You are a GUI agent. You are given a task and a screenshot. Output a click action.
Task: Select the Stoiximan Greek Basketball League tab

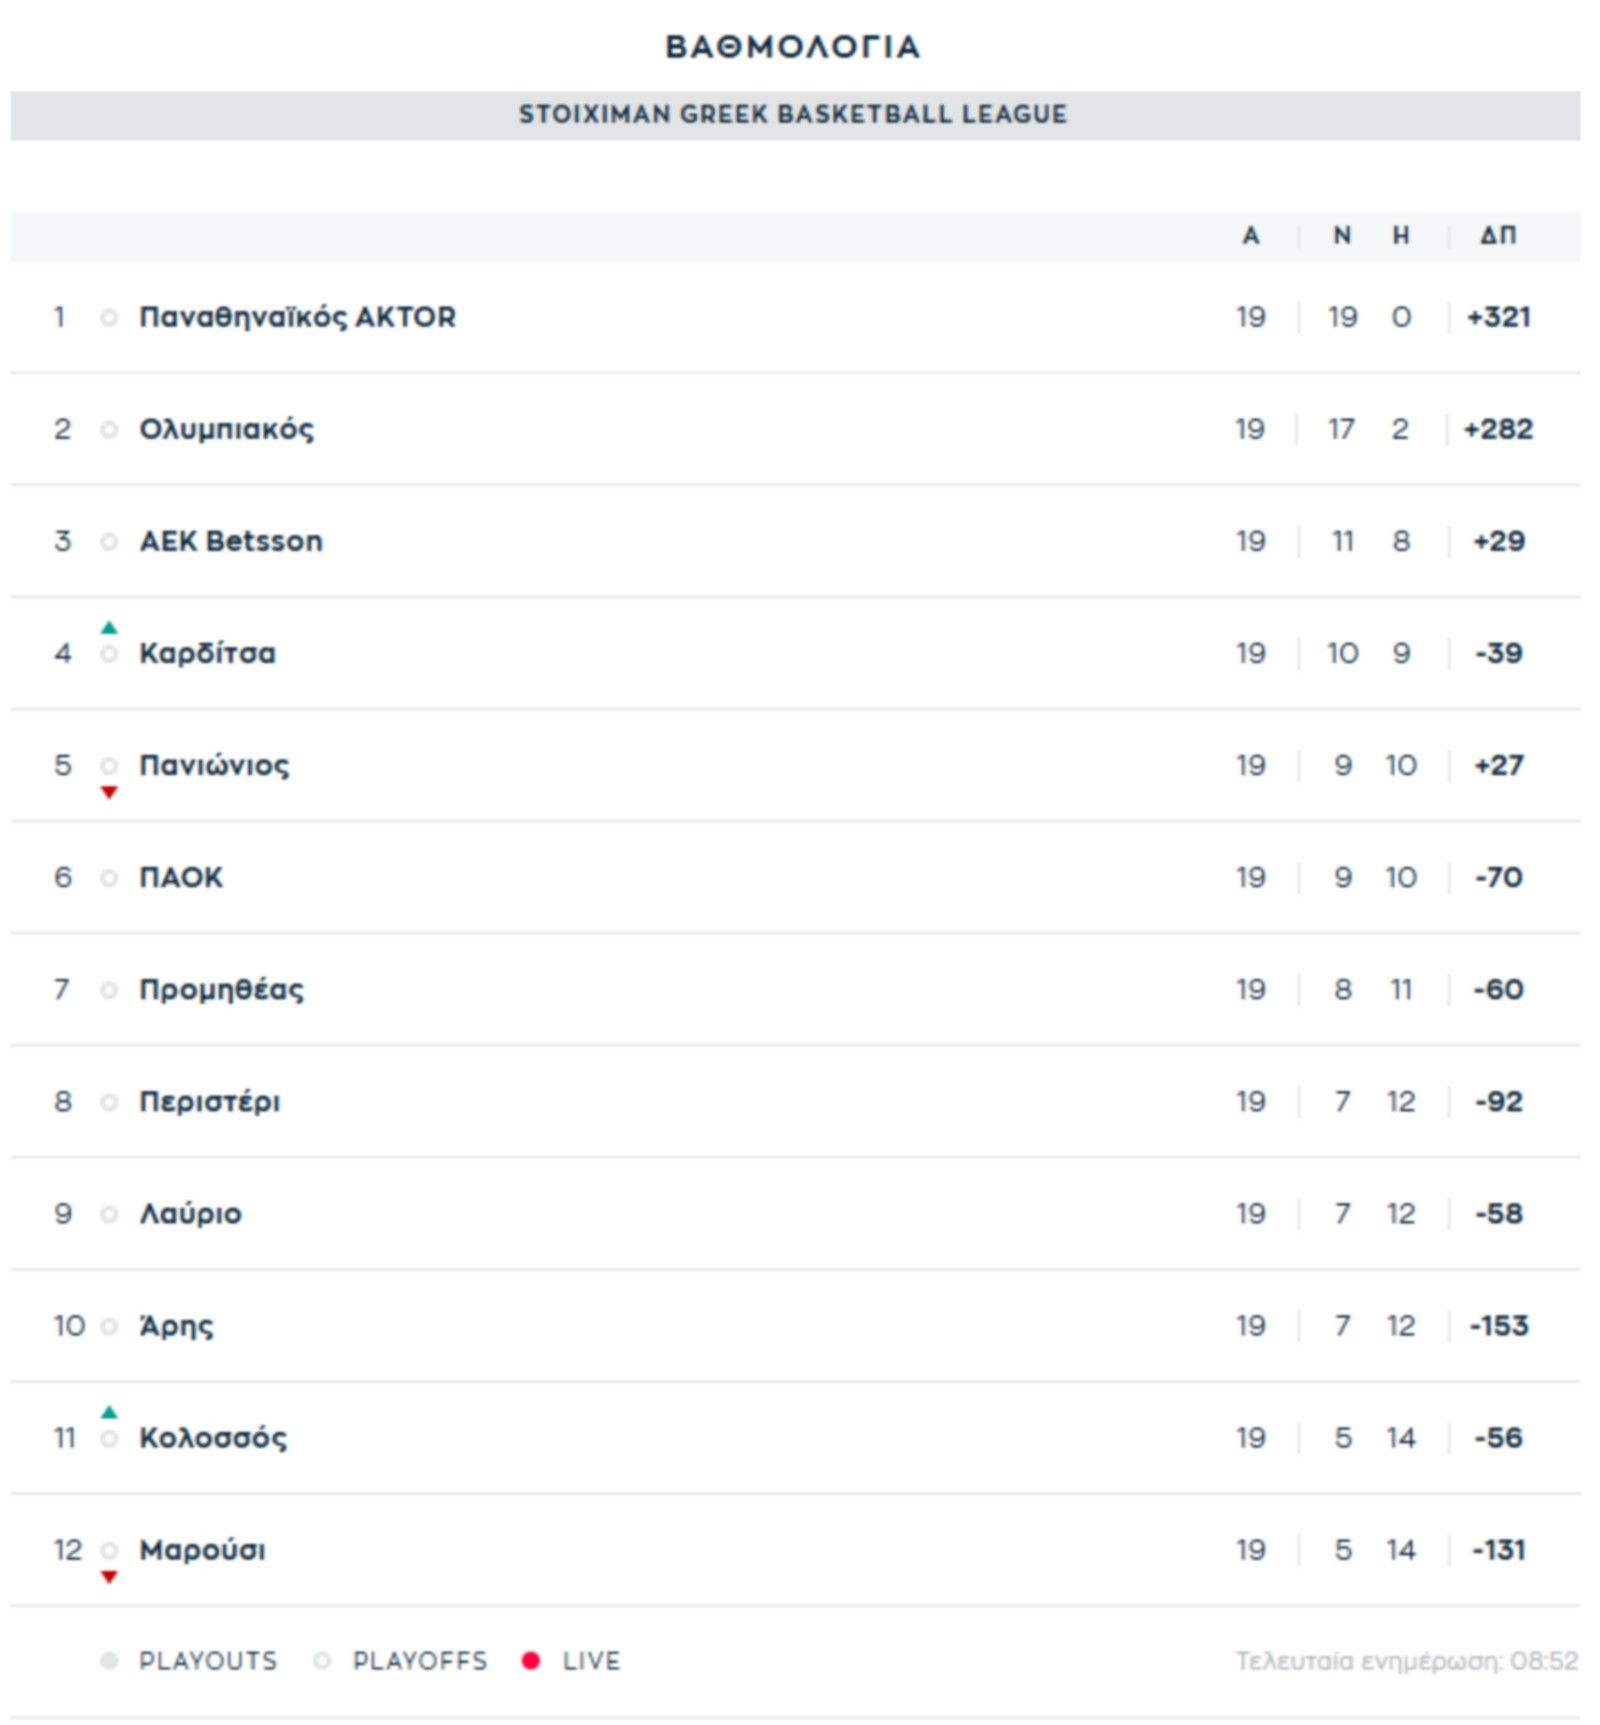(793, 115)
